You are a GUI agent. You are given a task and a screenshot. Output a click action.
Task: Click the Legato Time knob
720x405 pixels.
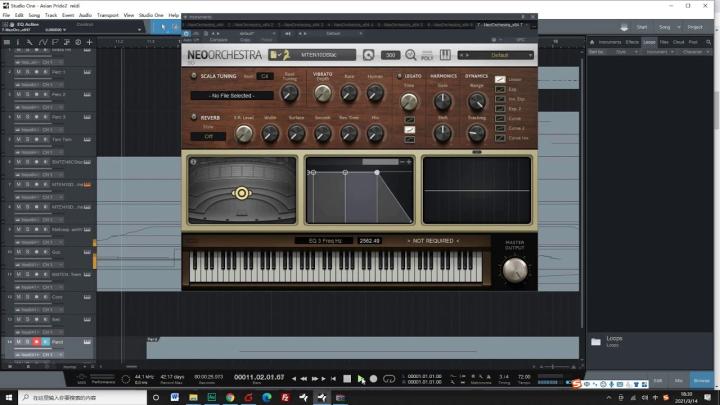(x=409, y=101)
